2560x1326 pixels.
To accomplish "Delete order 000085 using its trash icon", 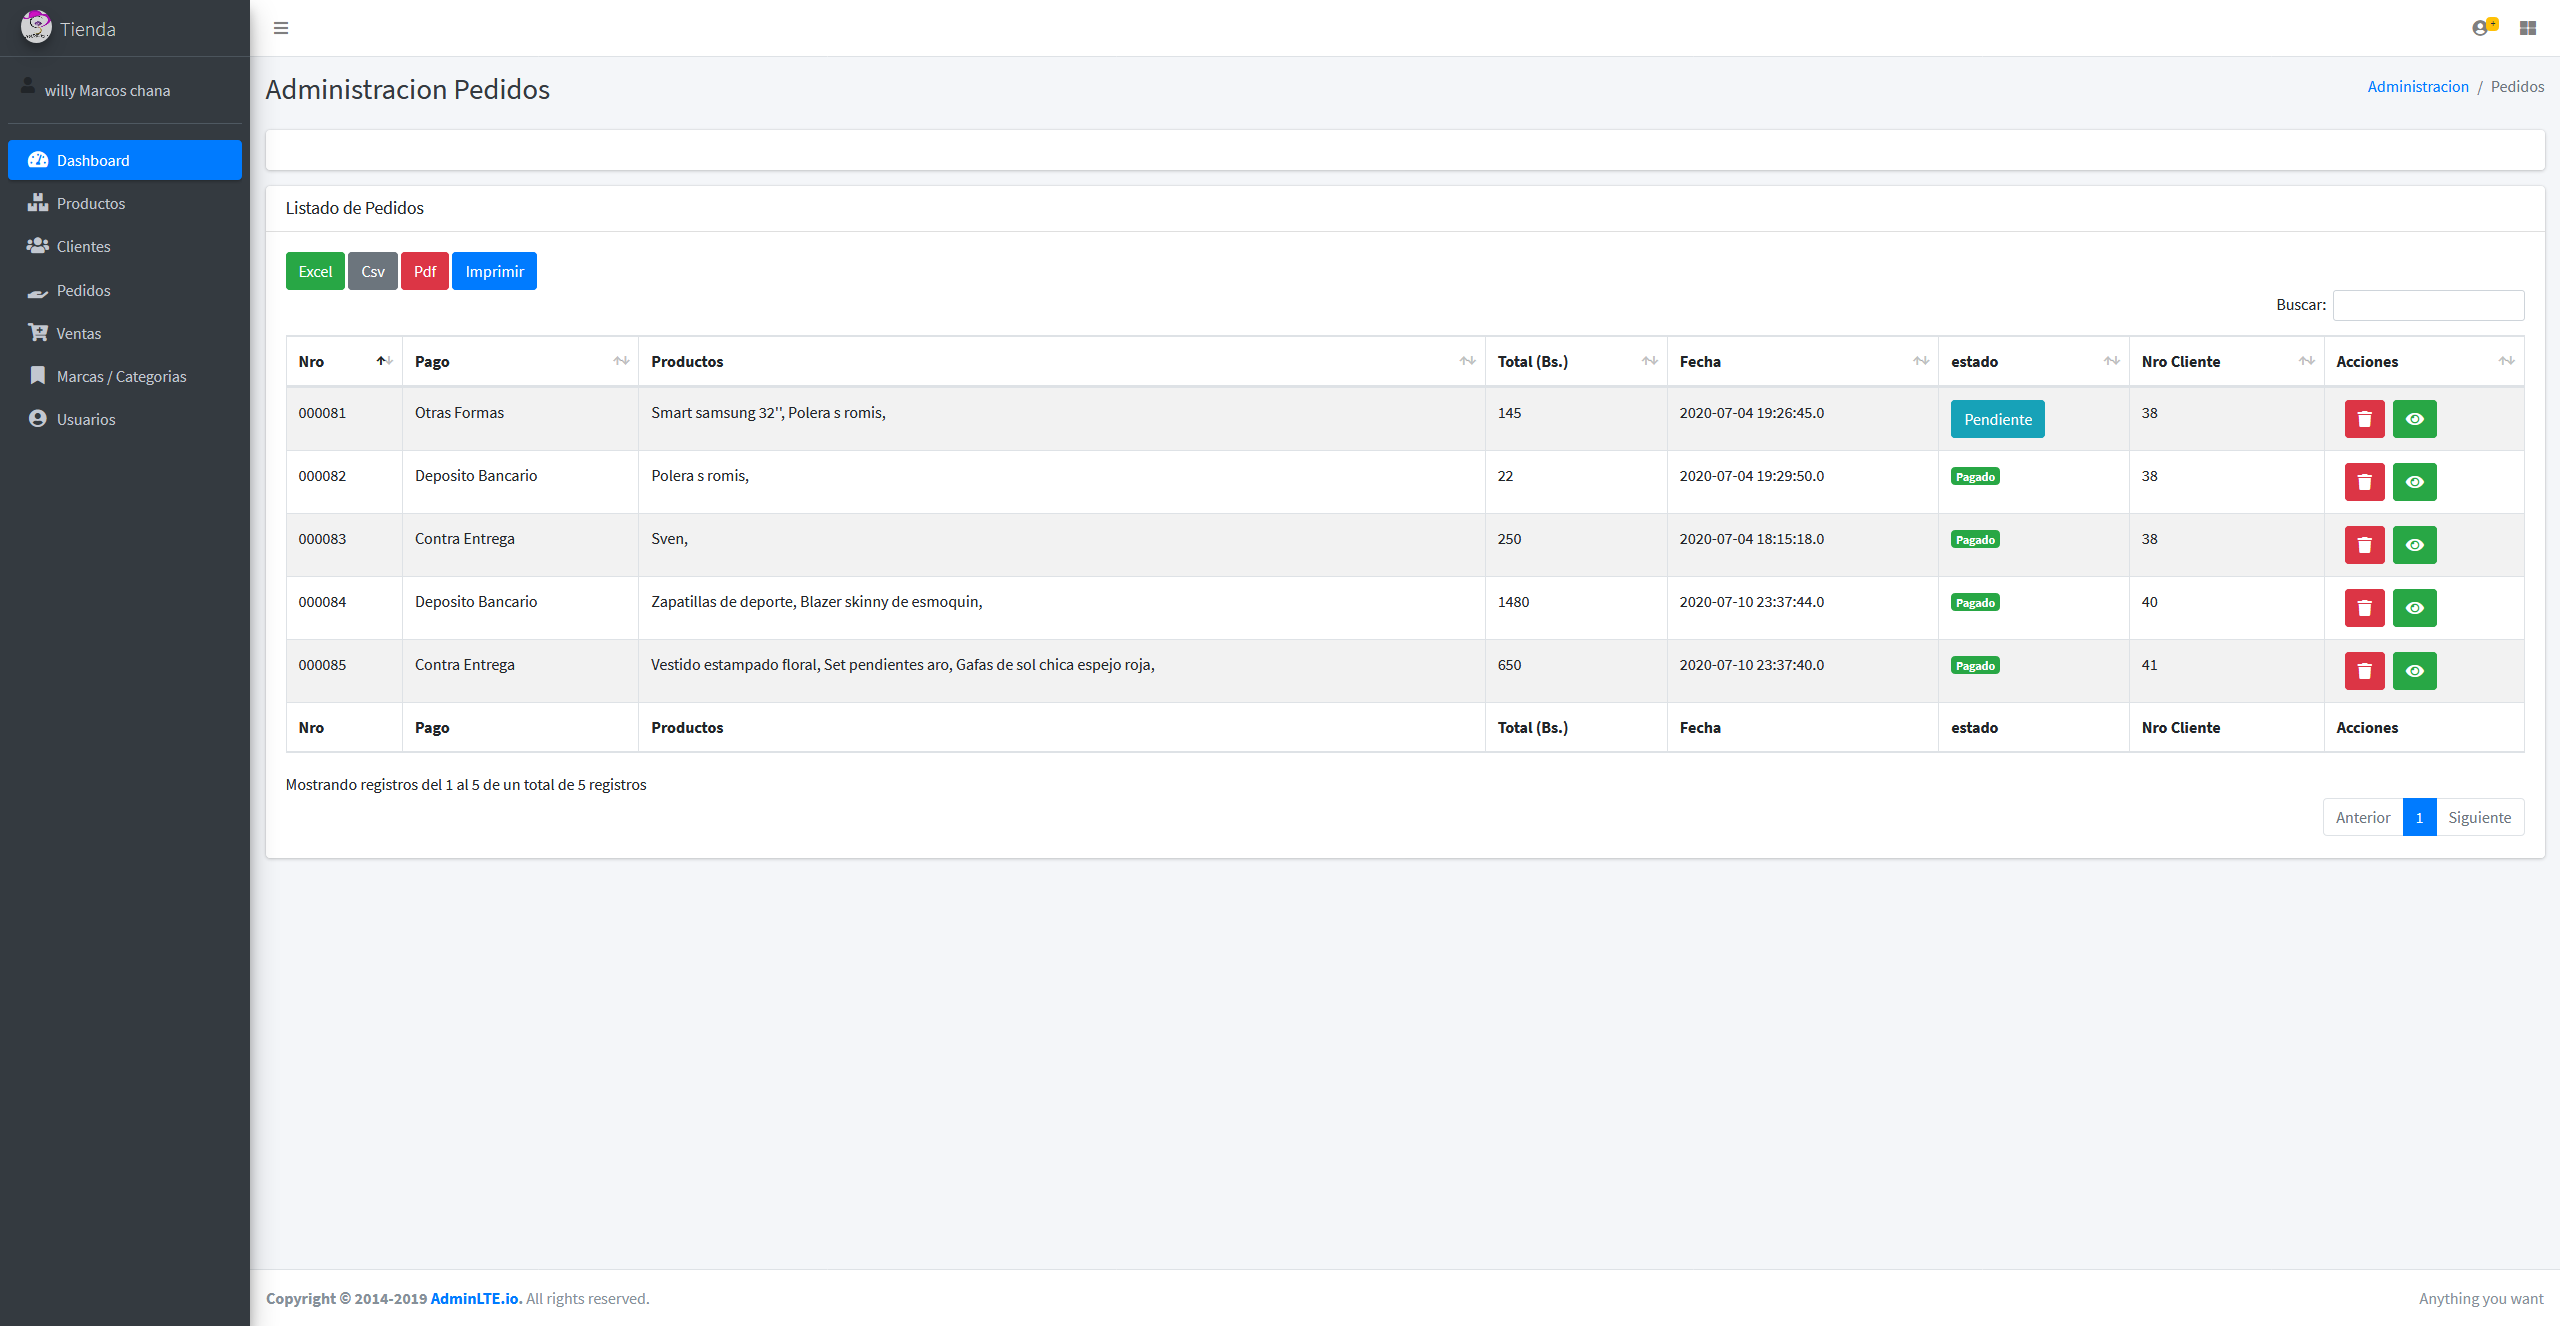I will [x=2364, y=670].
